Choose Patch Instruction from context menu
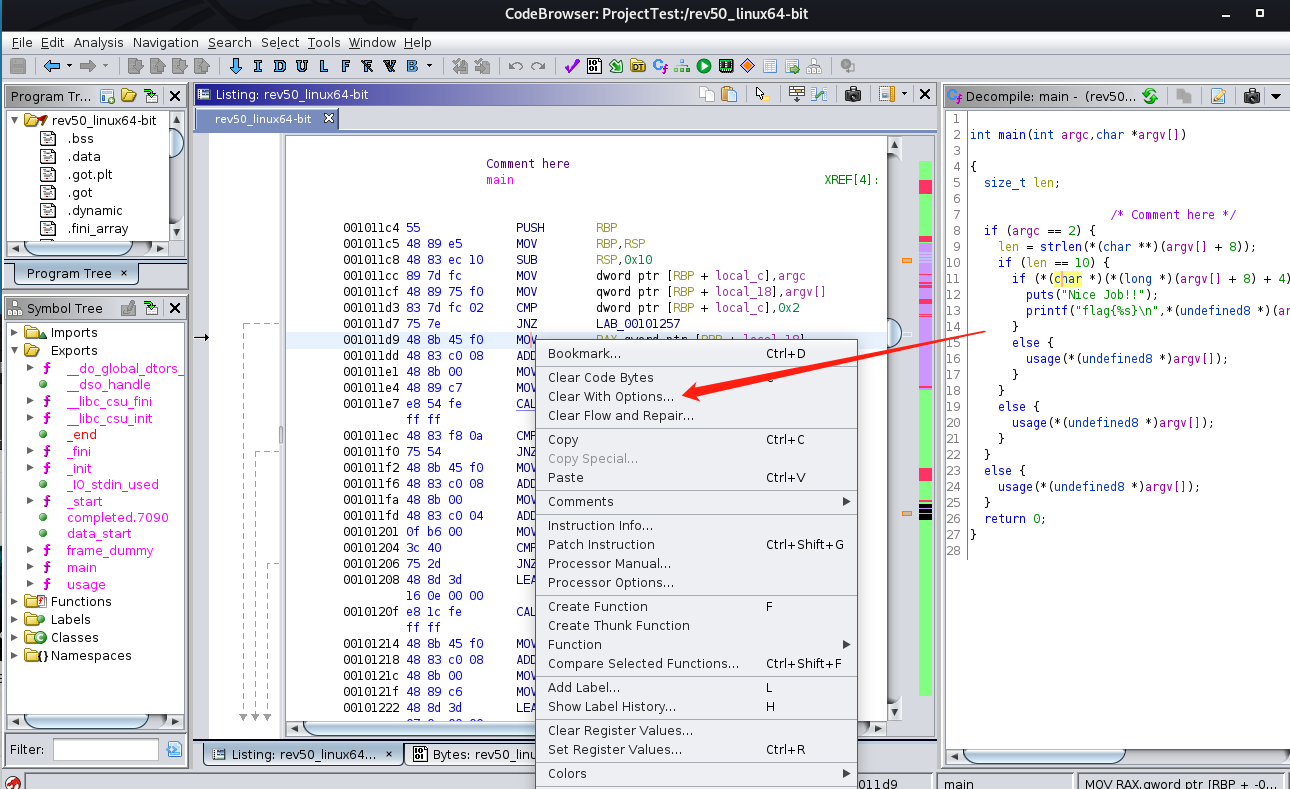 pos(601,544)
